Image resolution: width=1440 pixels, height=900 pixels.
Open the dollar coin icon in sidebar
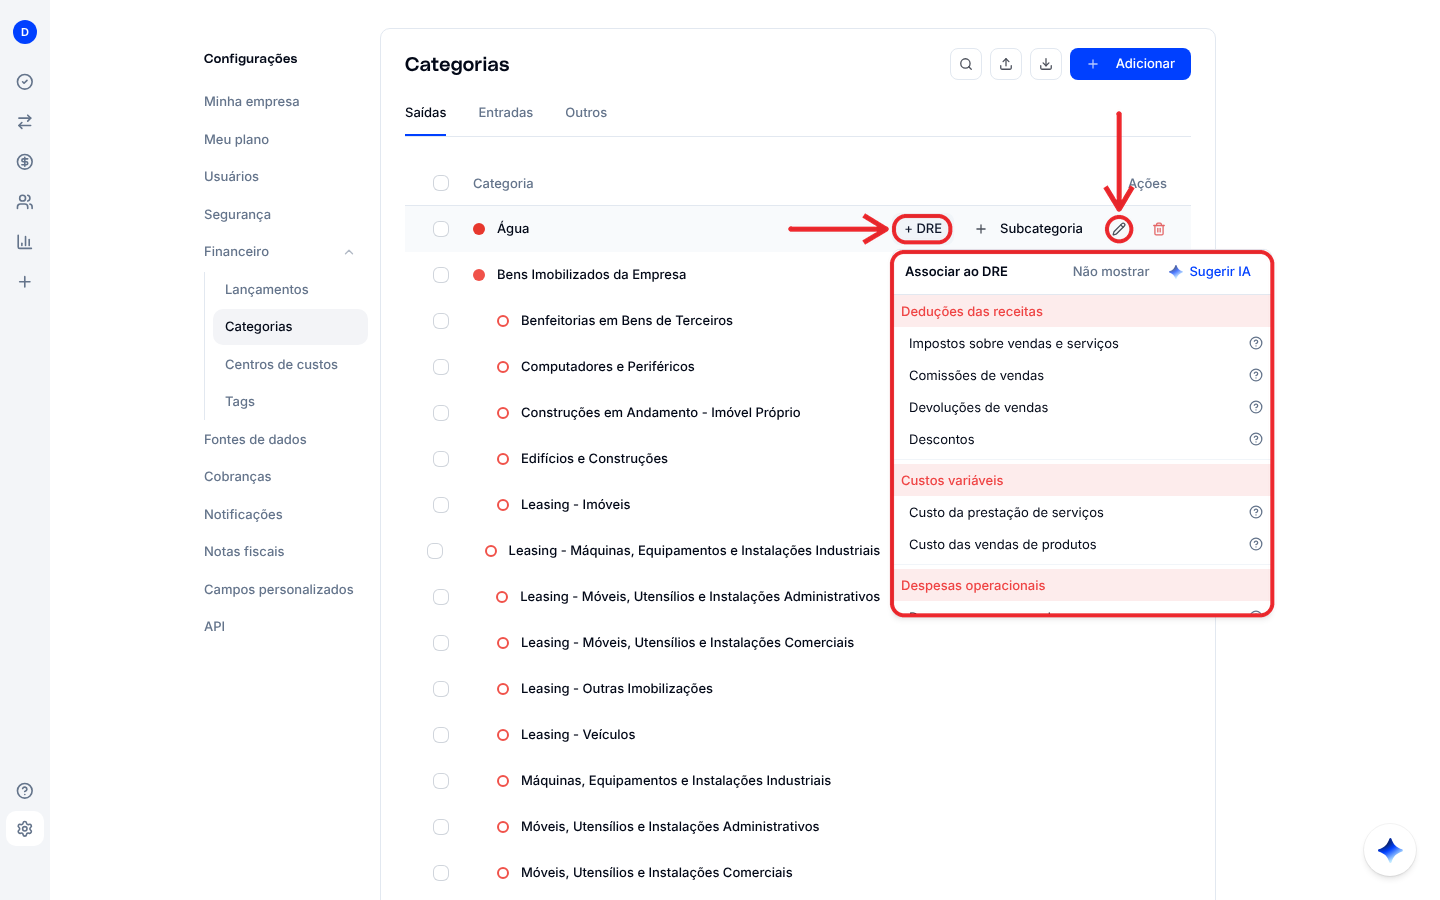pyautogui.click(x=25, y=162)
